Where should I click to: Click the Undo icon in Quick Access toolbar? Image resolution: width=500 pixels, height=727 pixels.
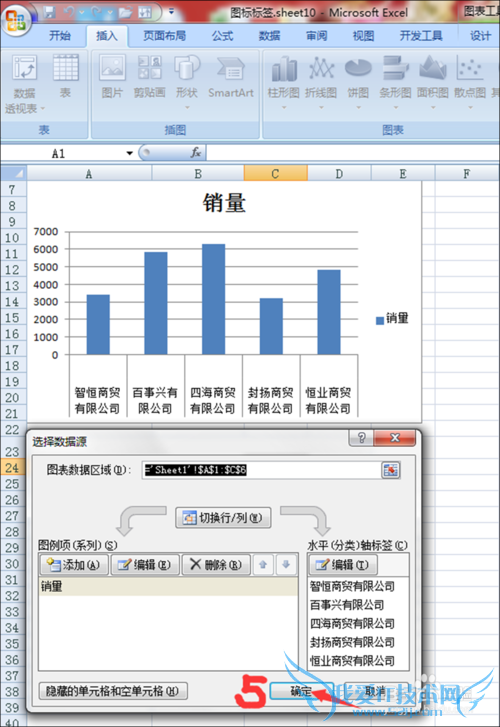[69, 12]
